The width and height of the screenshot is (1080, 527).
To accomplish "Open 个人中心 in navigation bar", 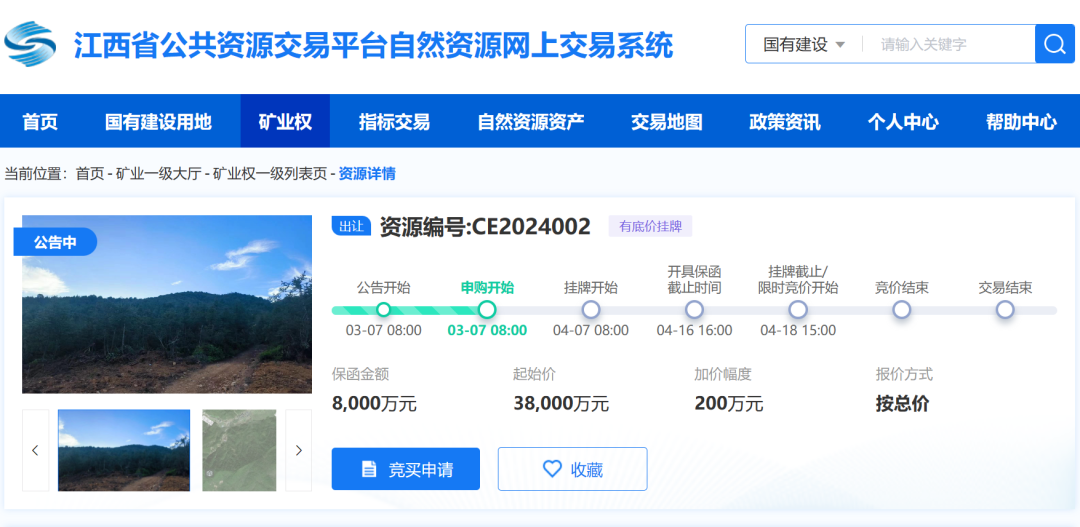I will click(x=902, y=122).
